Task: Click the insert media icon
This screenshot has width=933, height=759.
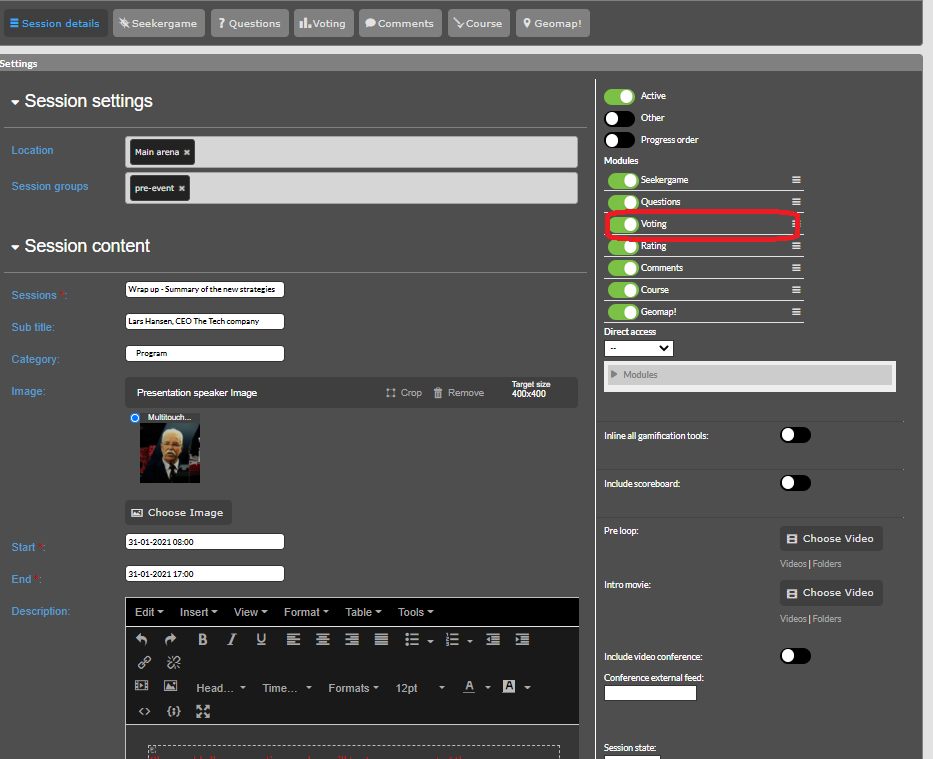Action: pyautogui.click(x=141, y=686)
